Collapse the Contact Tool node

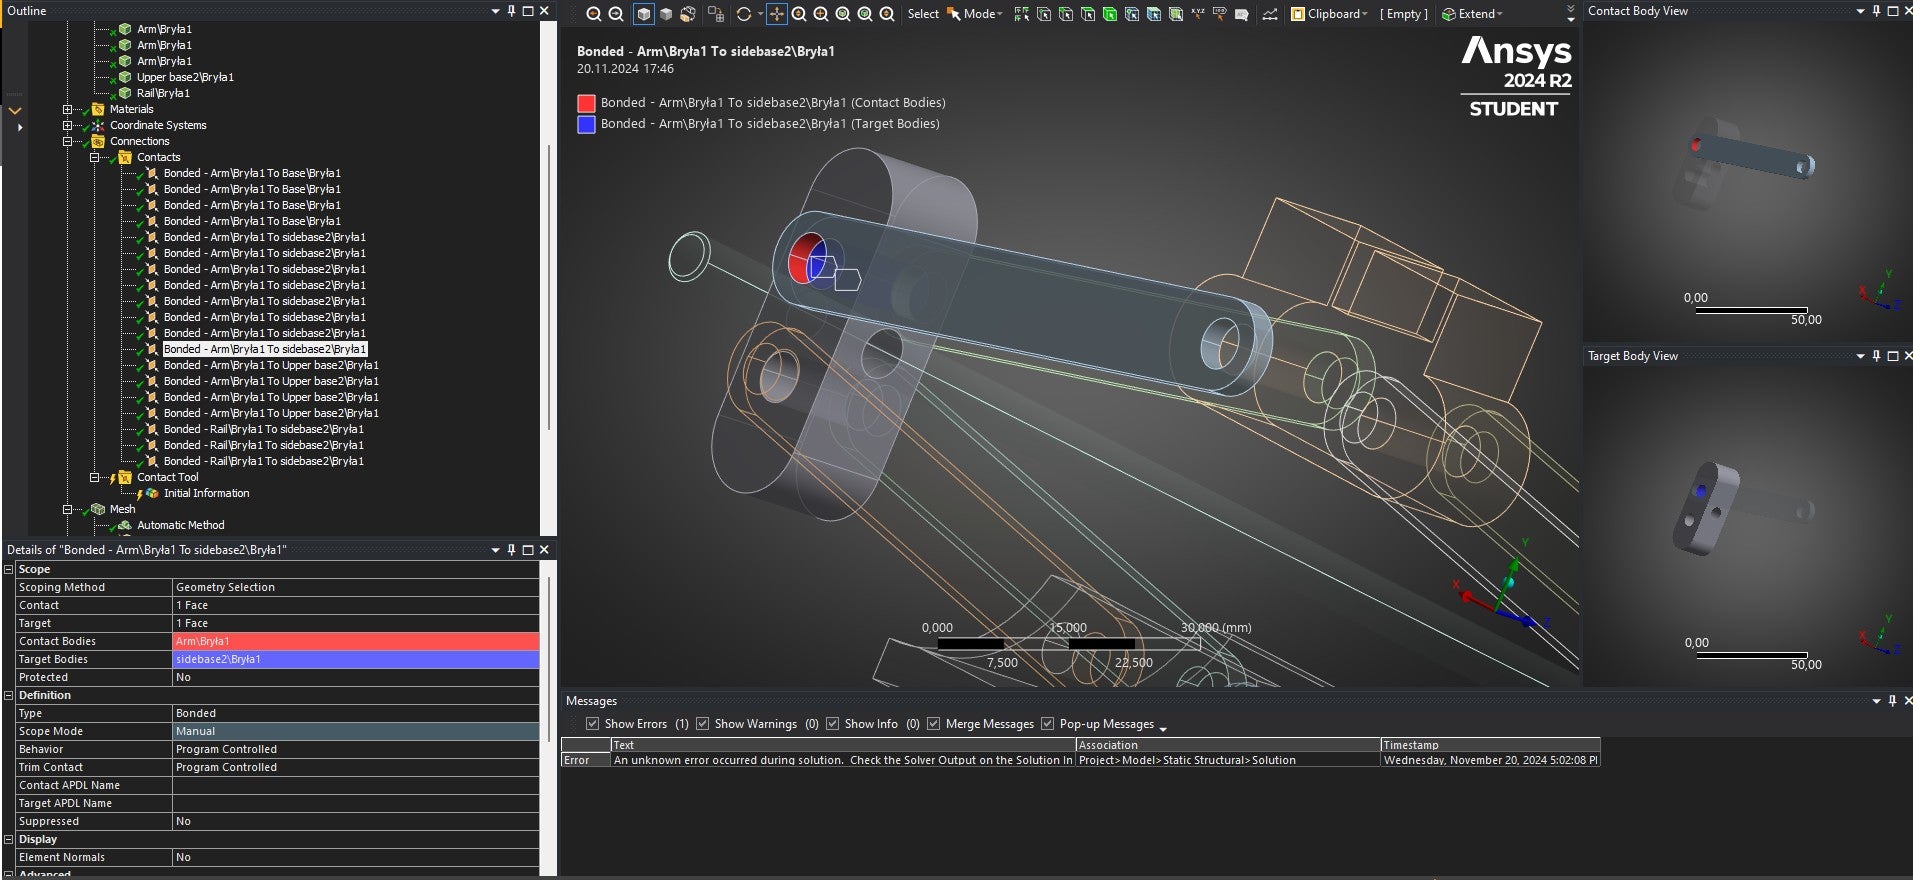point(94,477)
